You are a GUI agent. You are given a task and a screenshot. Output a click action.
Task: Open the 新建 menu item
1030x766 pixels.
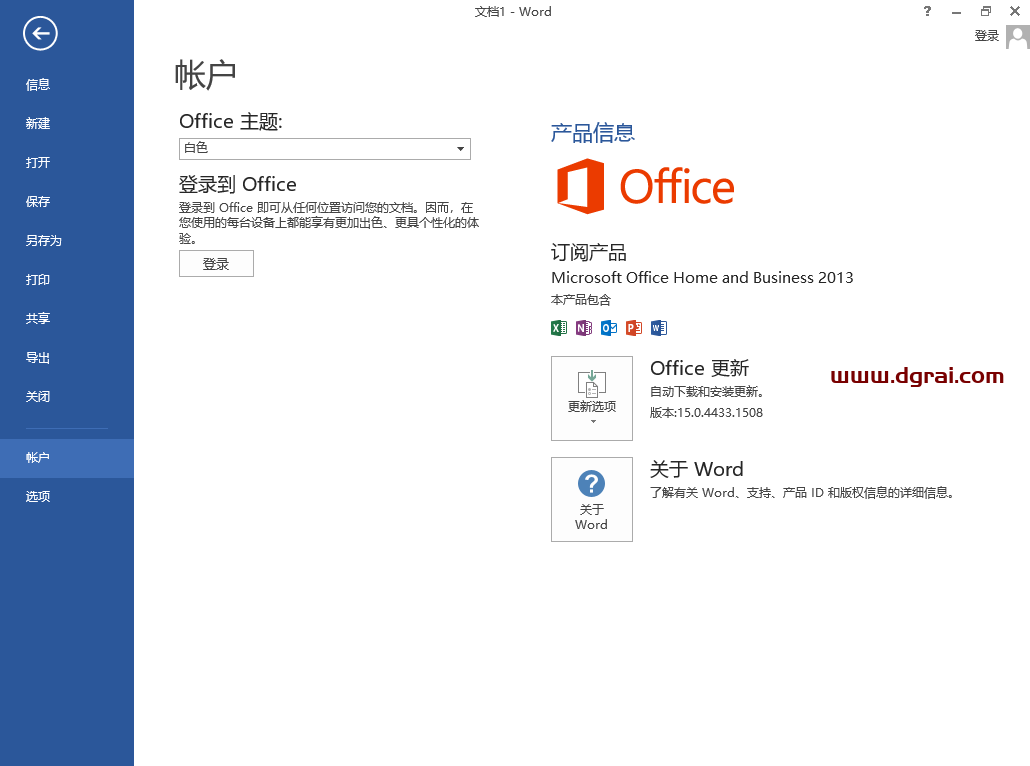(x=67, y=124)
